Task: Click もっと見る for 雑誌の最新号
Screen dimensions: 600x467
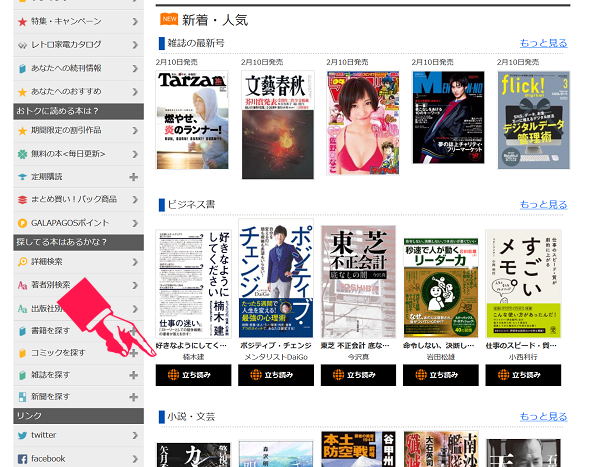Action: pyautogui.click(x=543, y=44)
